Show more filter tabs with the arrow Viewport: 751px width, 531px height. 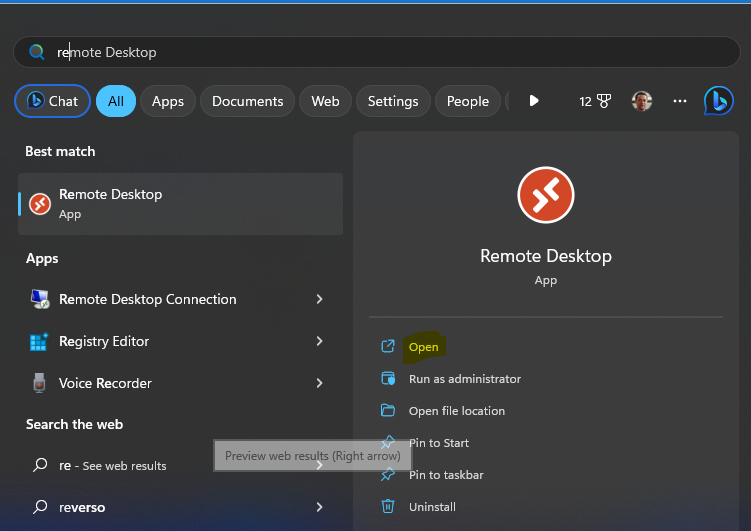click(x=534, y=101)
